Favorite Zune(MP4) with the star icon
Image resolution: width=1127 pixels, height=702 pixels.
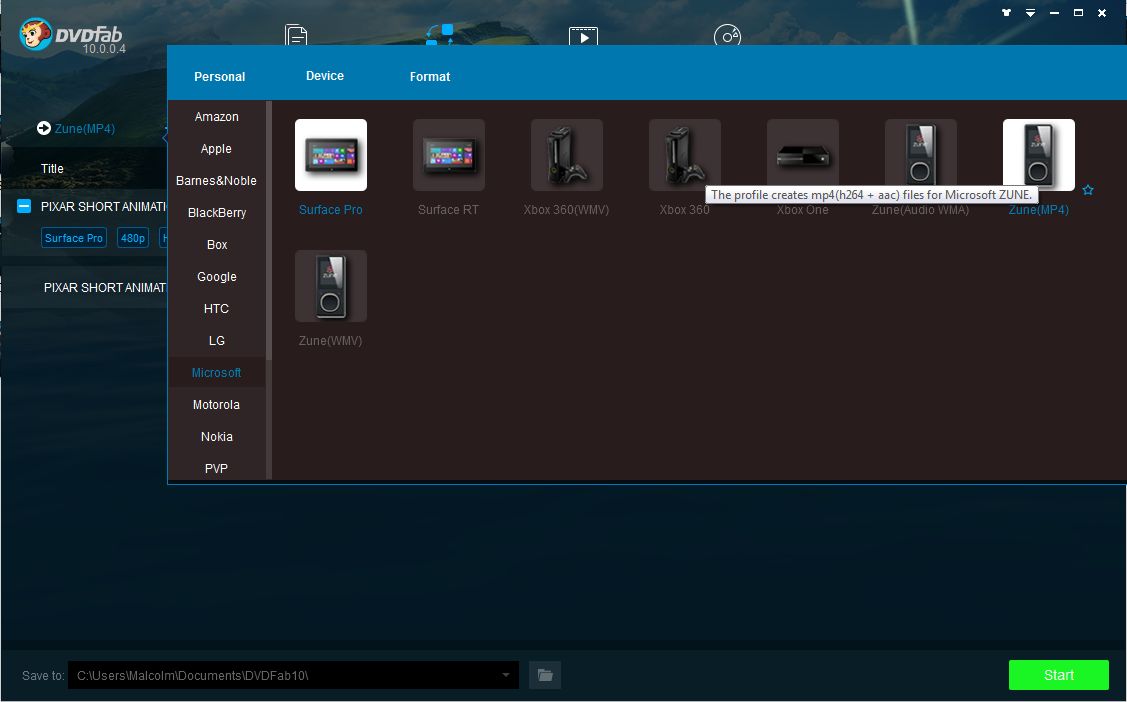[x=1088, y=190]
